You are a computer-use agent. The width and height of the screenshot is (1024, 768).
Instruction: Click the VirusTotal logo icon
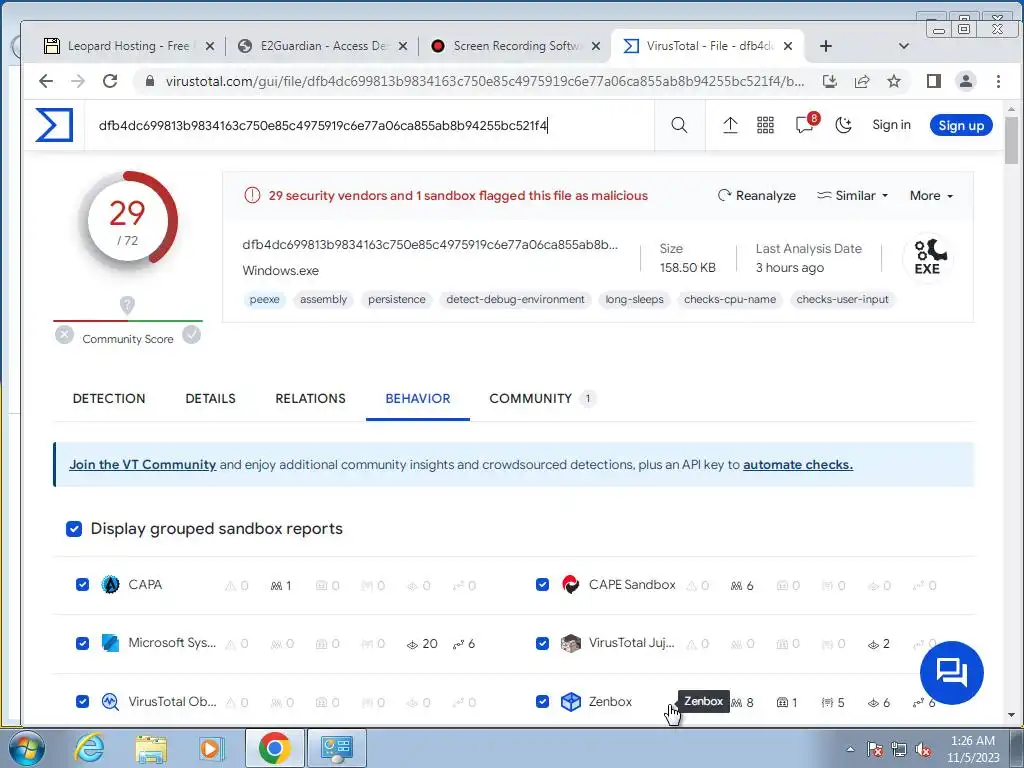point(54,125)
